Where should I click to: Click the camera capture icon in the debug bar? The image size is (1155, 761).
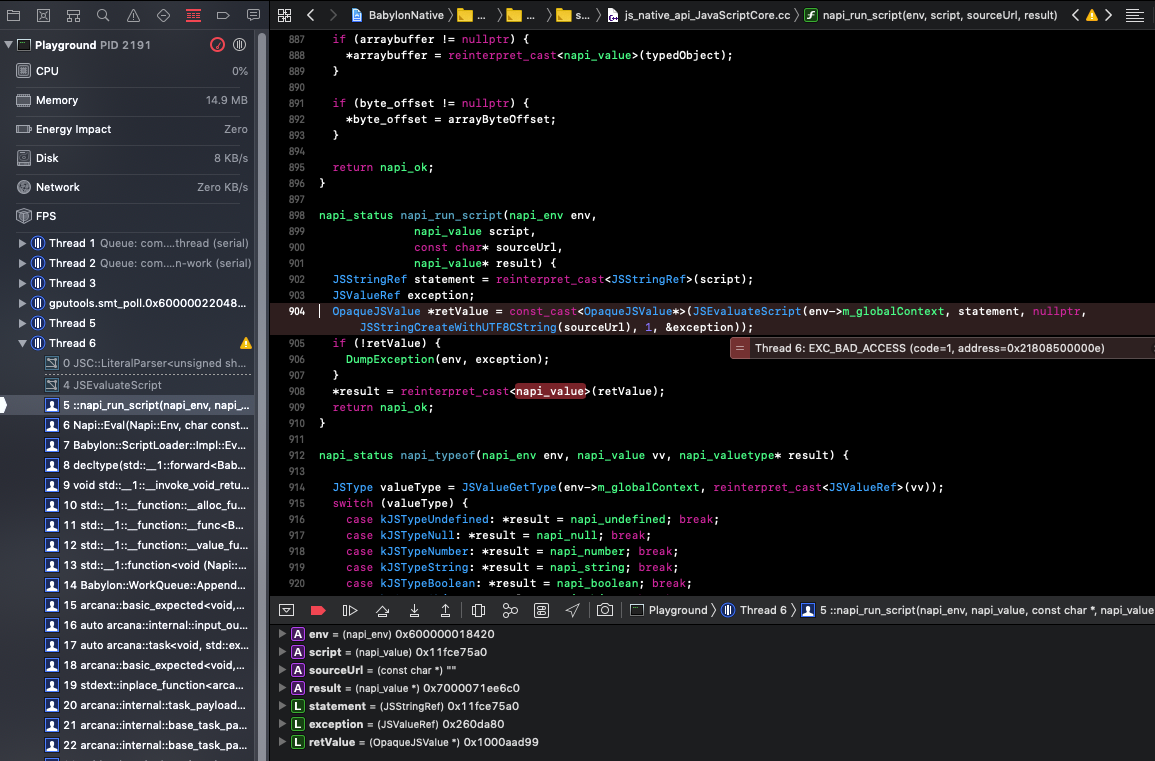[x=605, y=610]
